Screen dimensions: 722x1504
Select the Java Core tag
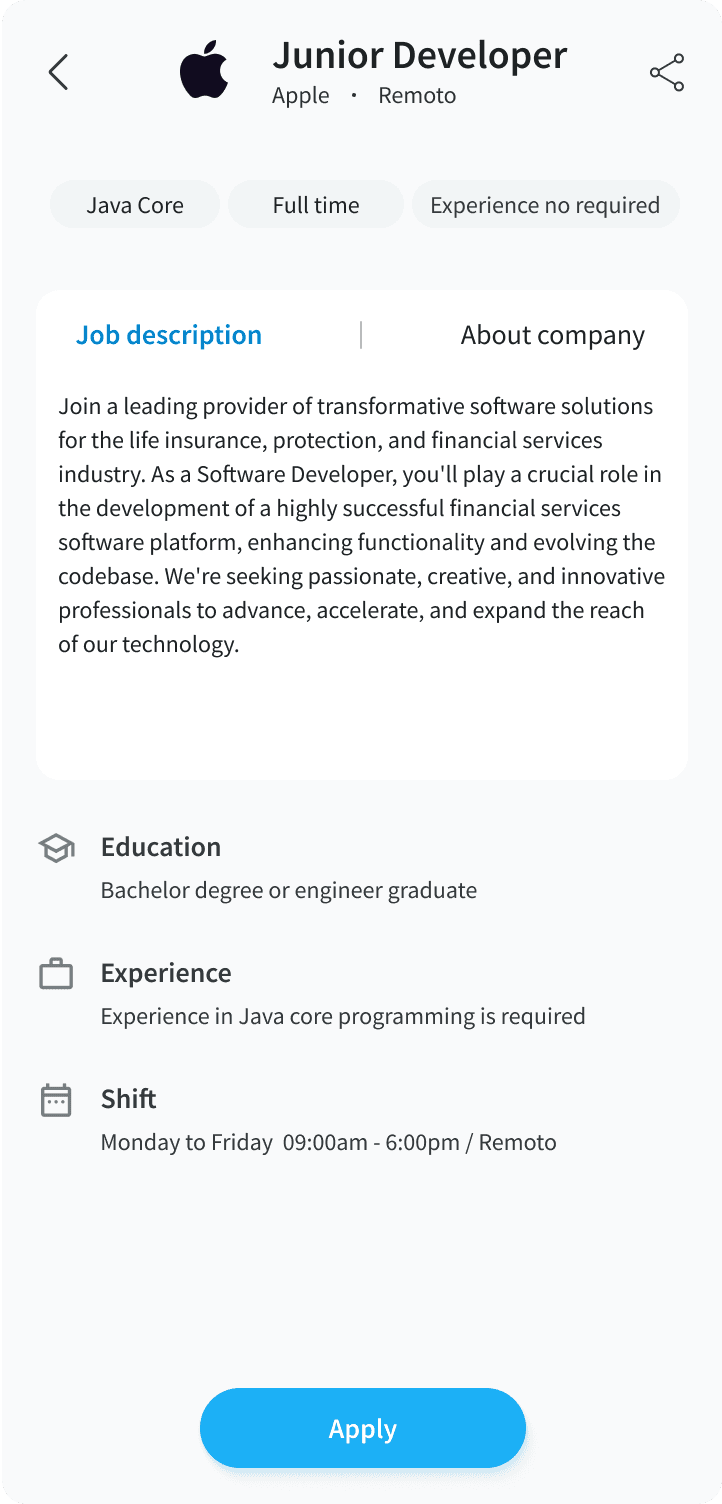[x=135, y=204]
